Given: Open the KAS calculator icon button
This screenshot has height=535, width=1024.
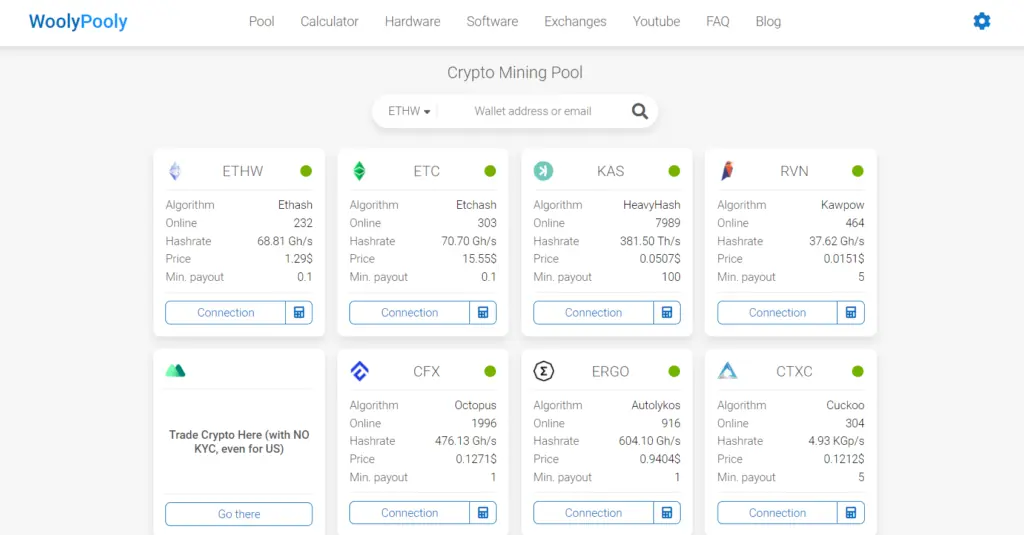Looking at the screenshot, I should (x=667, y=312).
